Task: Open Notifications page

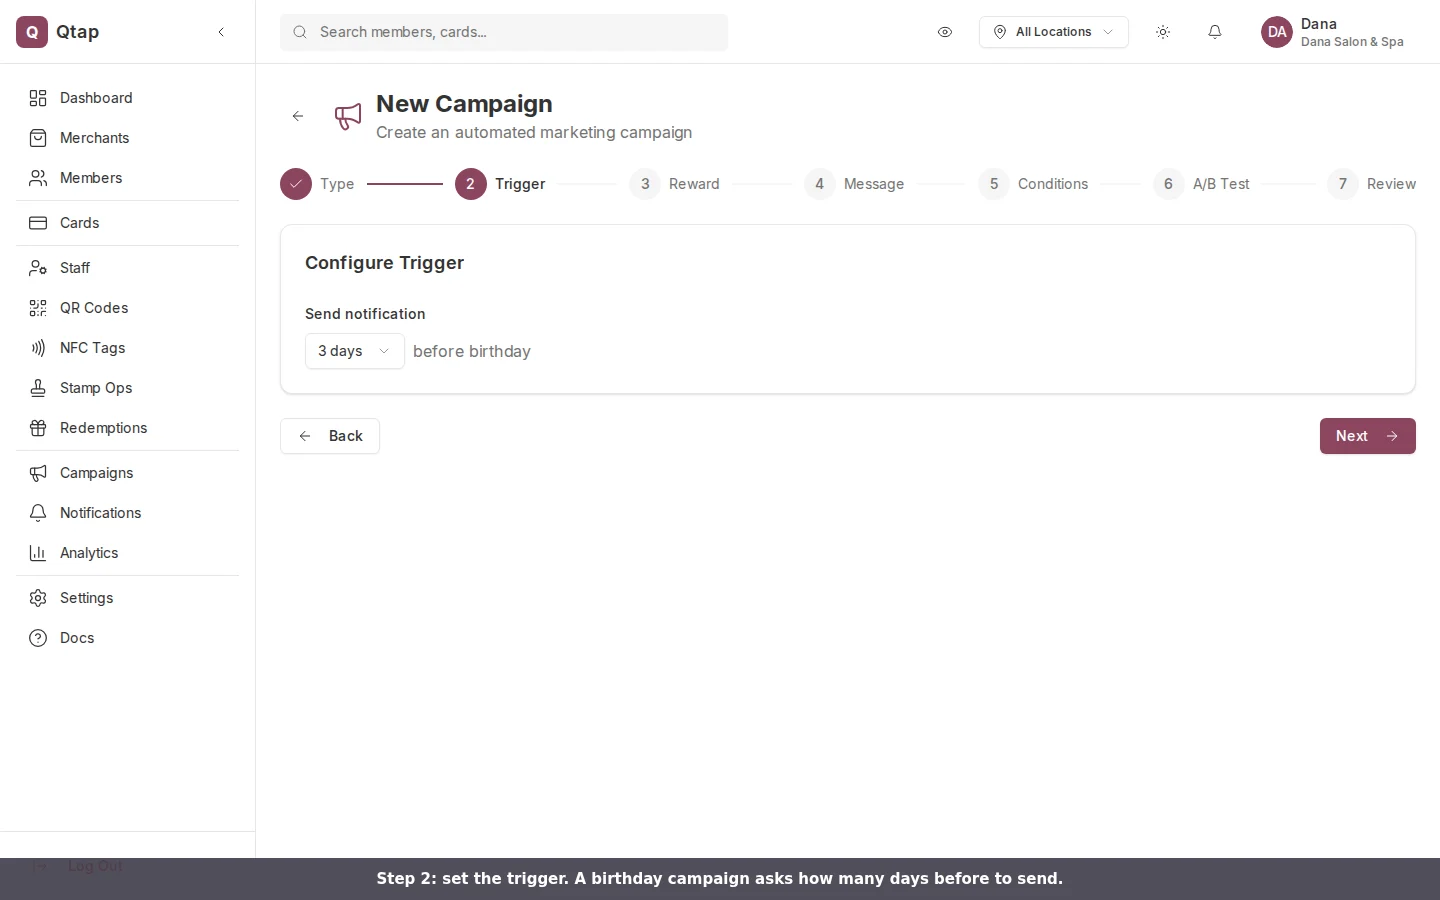Action: (x=127, y=513)
